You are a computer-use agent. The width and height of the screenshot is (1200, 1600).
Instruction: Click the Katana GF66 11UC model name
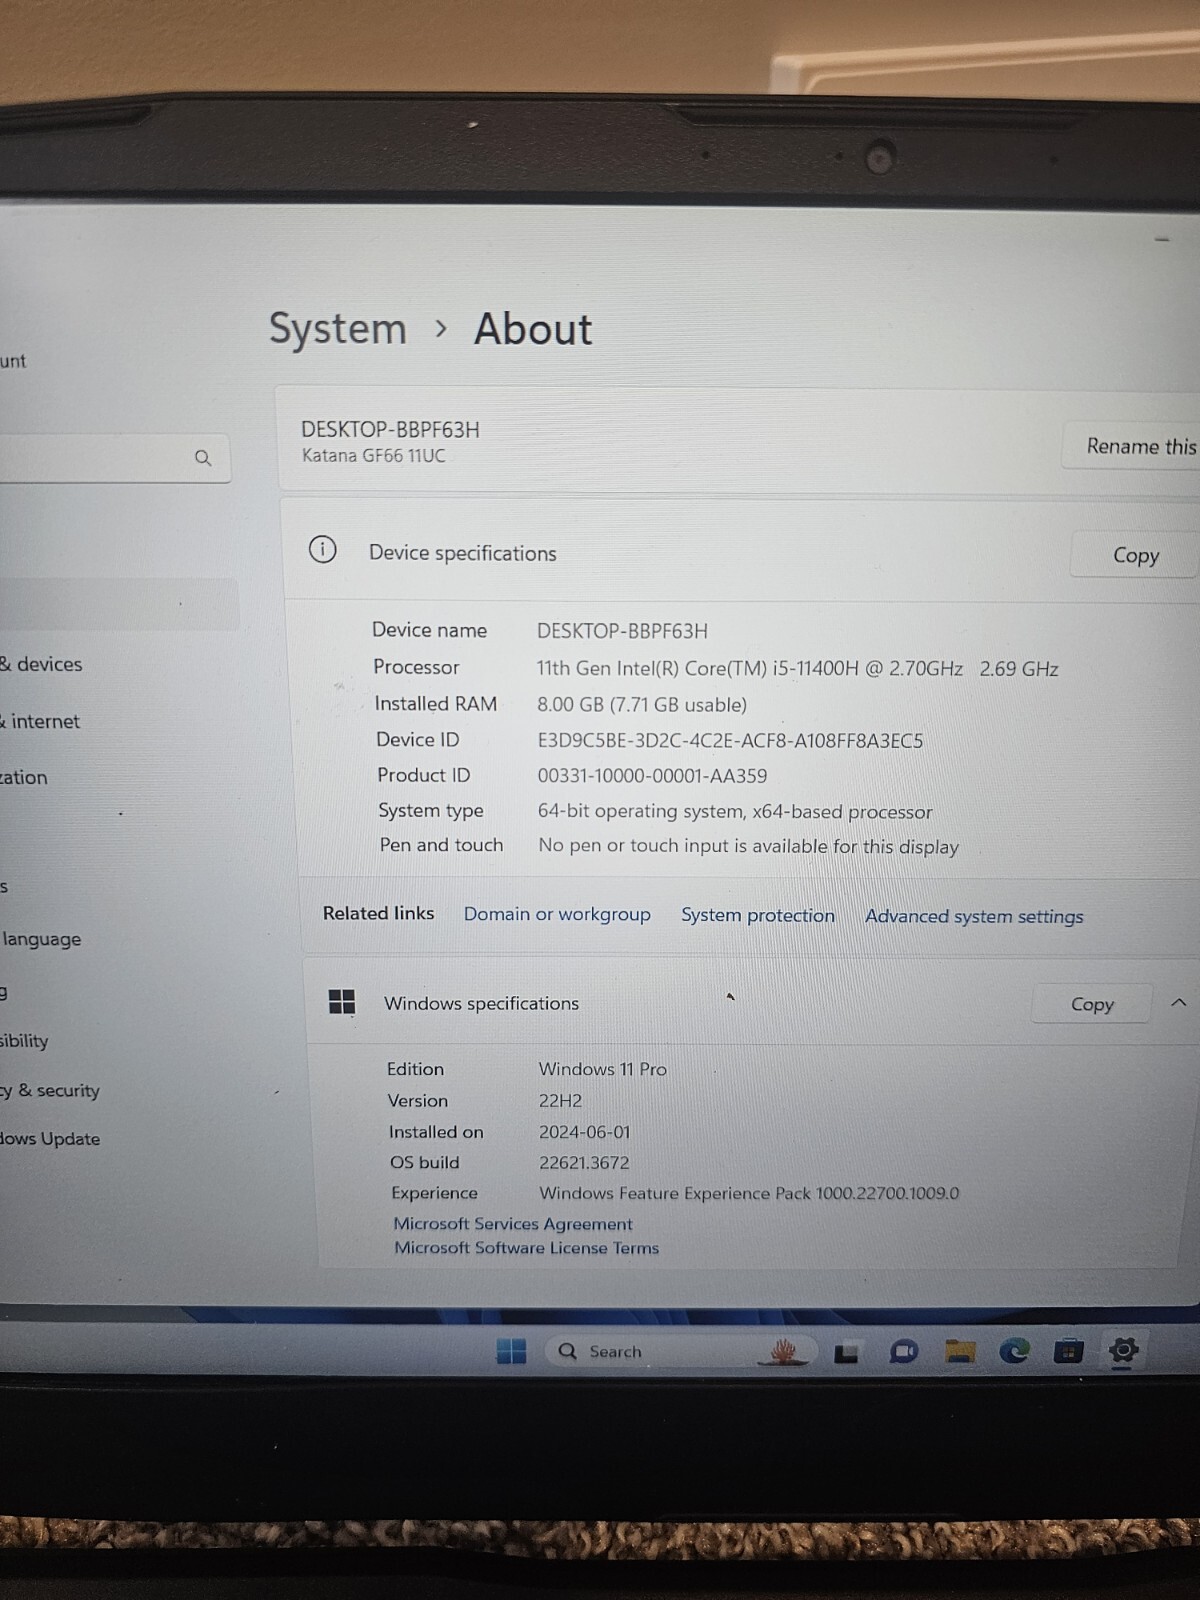point(373,456)
